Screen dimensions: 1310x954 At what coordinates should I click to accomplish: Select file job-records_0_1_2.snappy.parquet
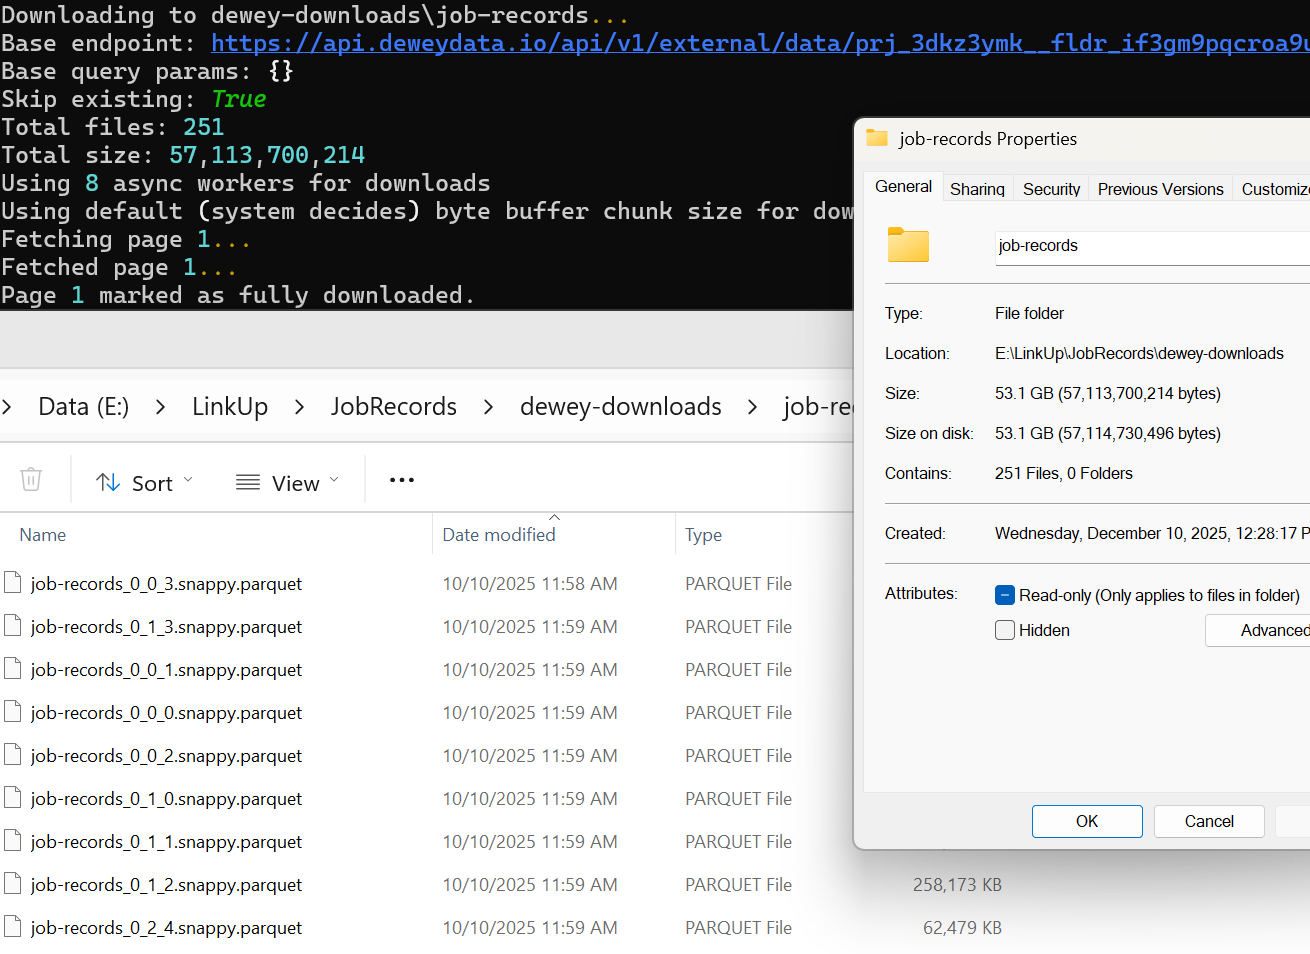[166, 885]
